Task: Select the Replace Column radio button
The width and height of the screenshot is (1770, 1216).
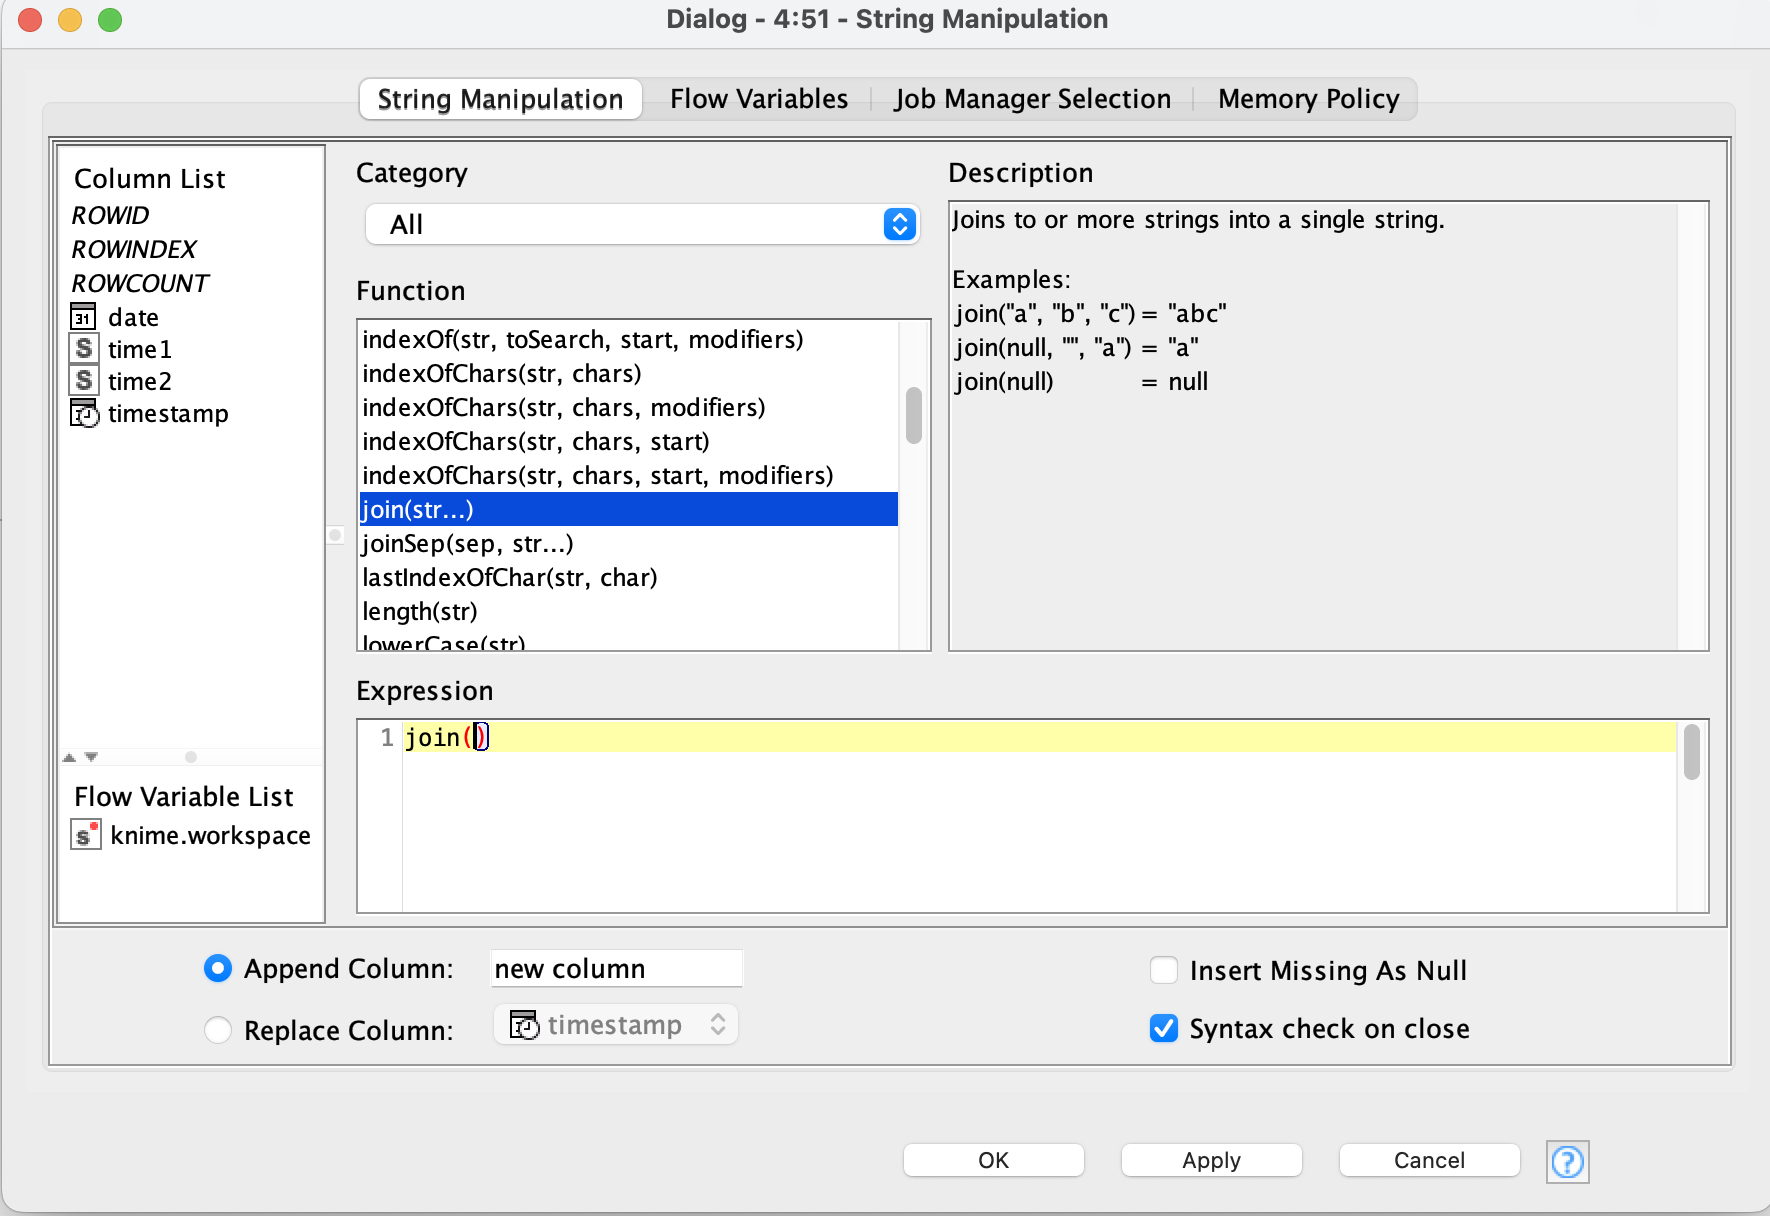Action: point(217,1030)
